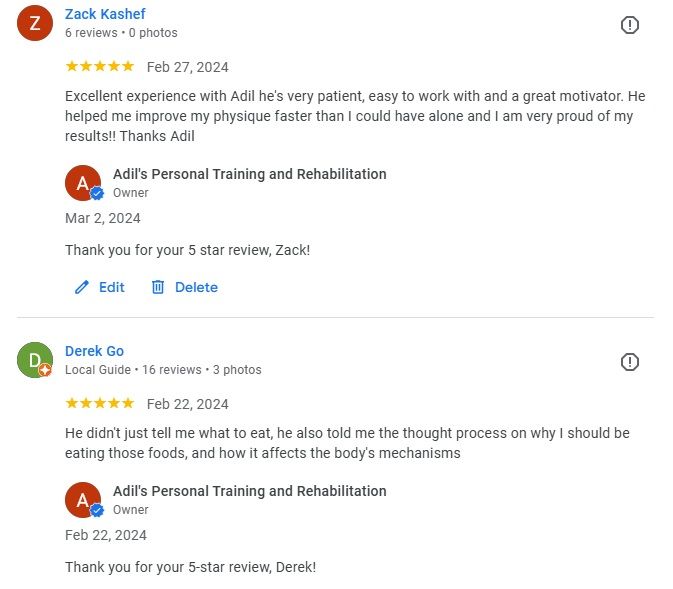Image resolution: width=673 pixels, height=589 pixels.
Task: Report Derek Go's review using the flag icon
Action: tap(630, 362)
